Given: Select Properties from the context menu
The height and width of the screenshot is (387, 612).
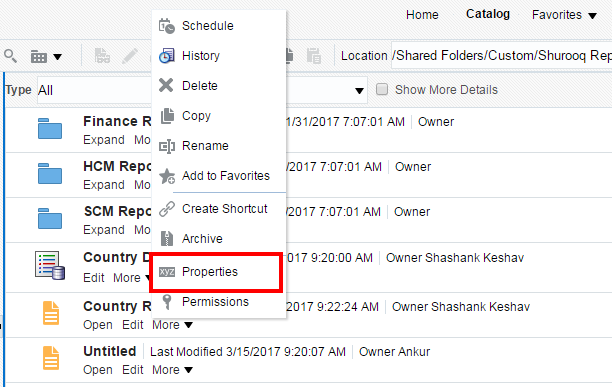Looking at the screenshot, I should tap(210, 272).
